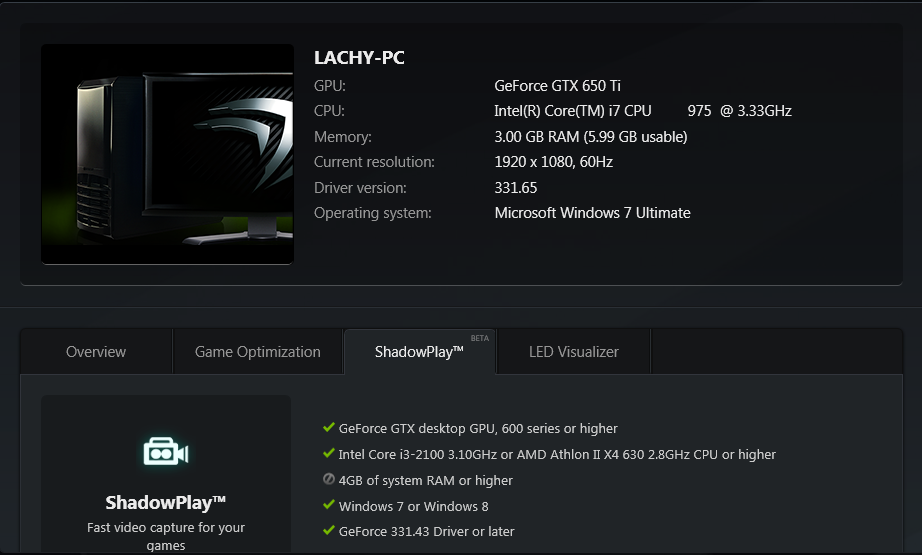Screen dimensions: 922x555
Task: Click the Fast video capture description text
Action: [166, 536]
